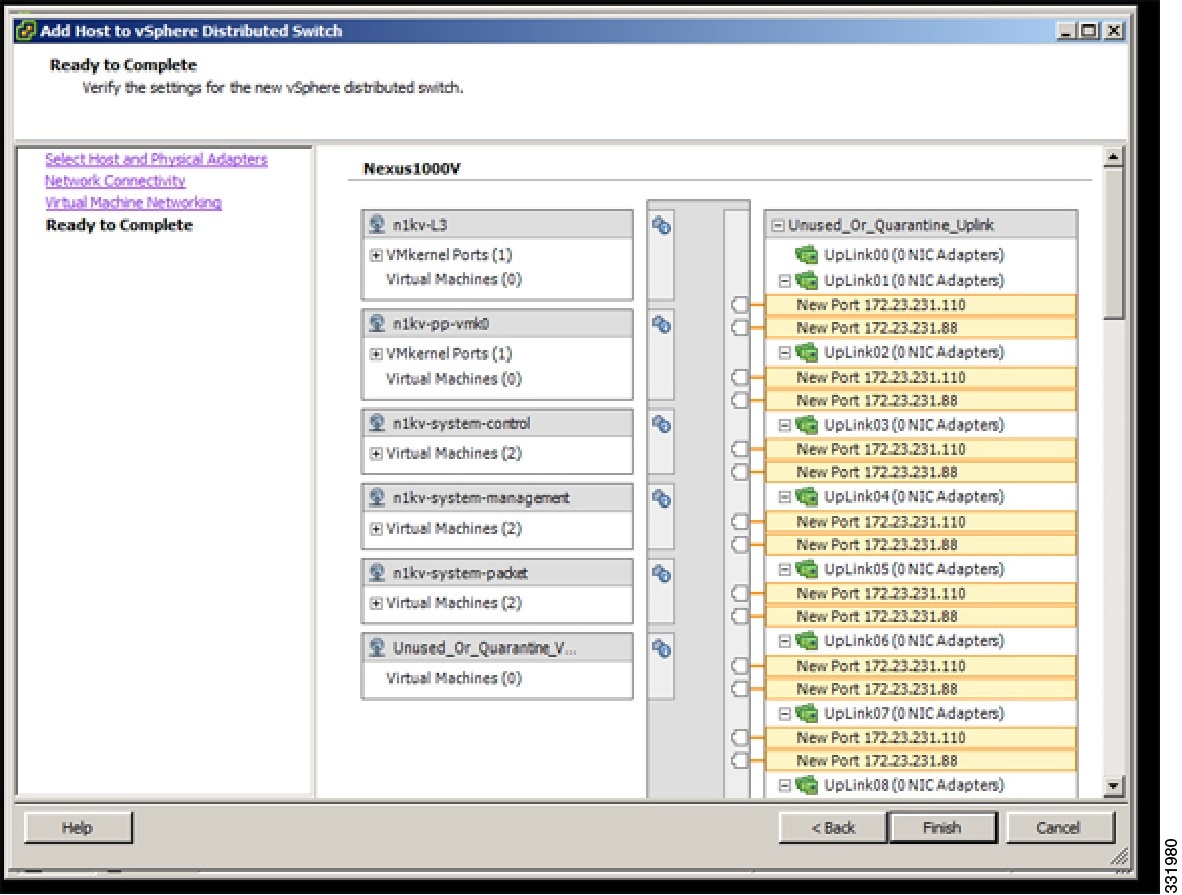The height and width of the screenshot is (895, 1182).
Task: Click the port connector for UpLink01 172.23.231.110
Action: coord(740,305)
